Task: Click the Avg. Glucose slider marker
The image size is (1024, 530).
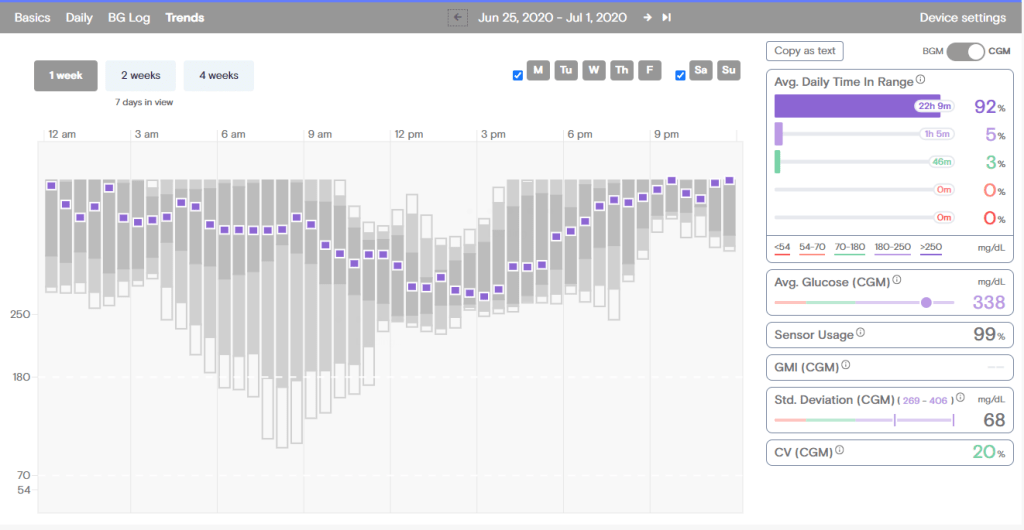Action: point(926,302)
